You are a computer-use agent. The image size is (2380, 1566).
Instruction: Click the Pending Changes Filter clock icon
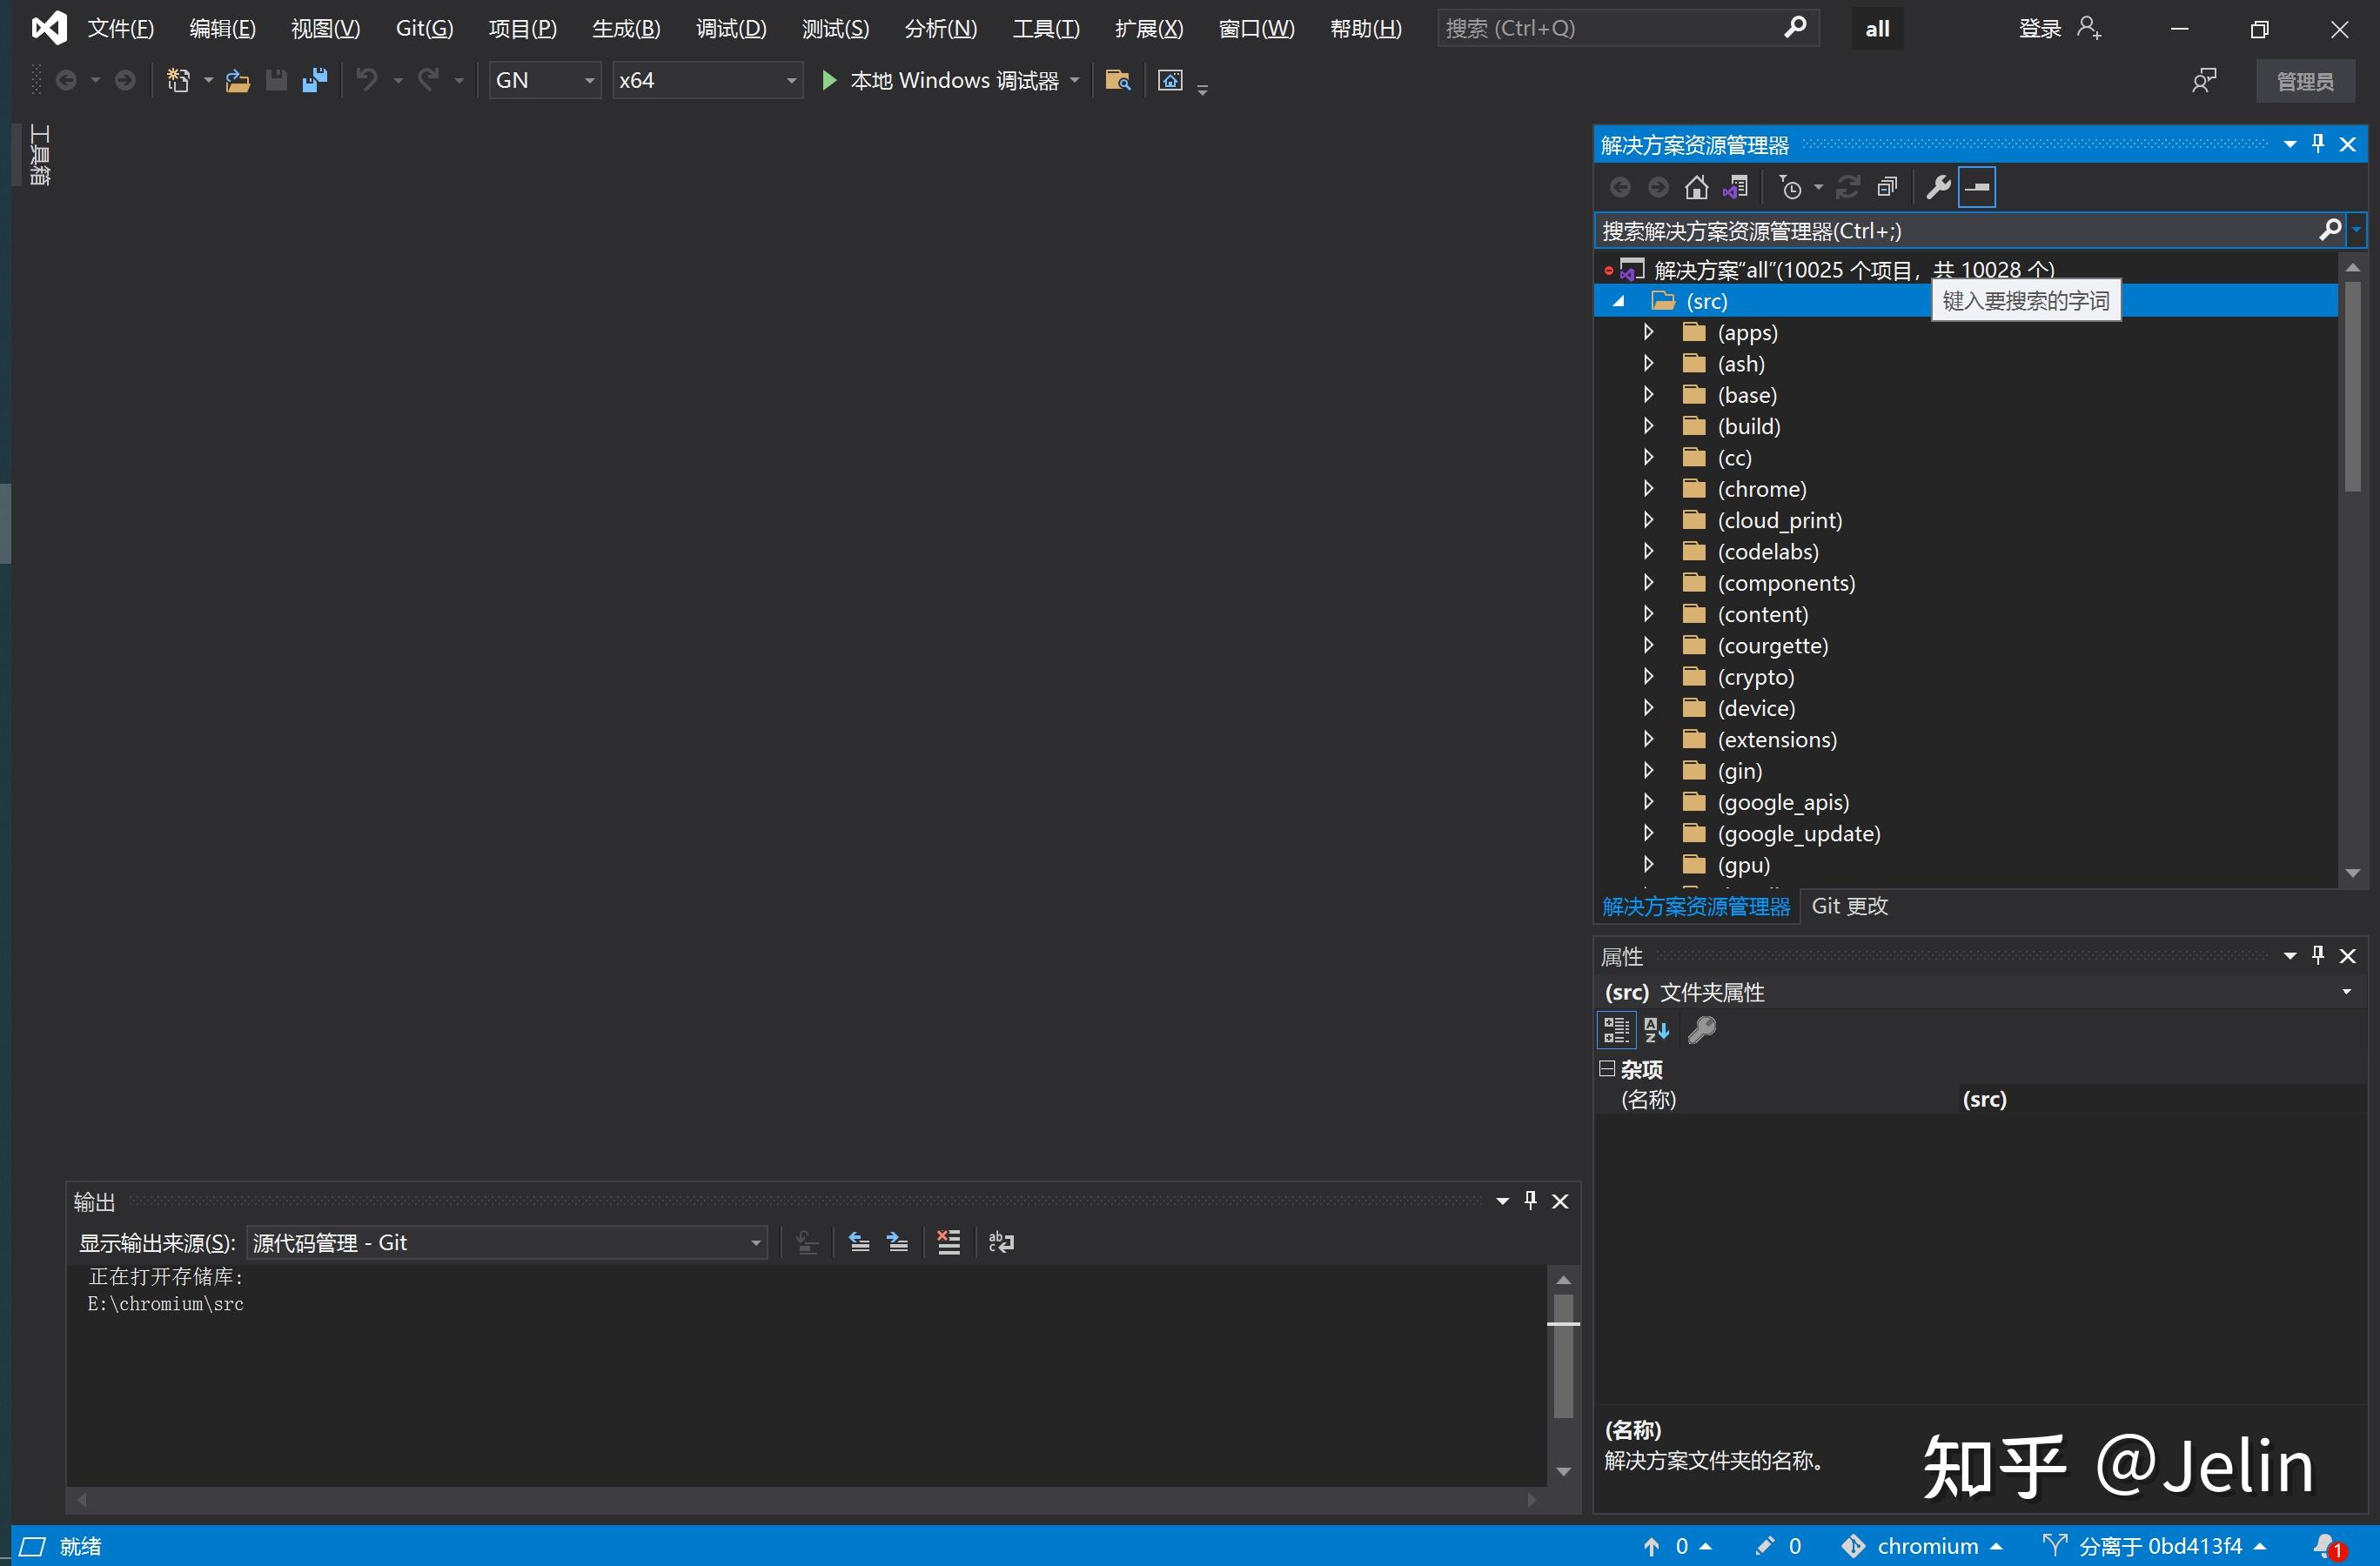coord(1791,187)
